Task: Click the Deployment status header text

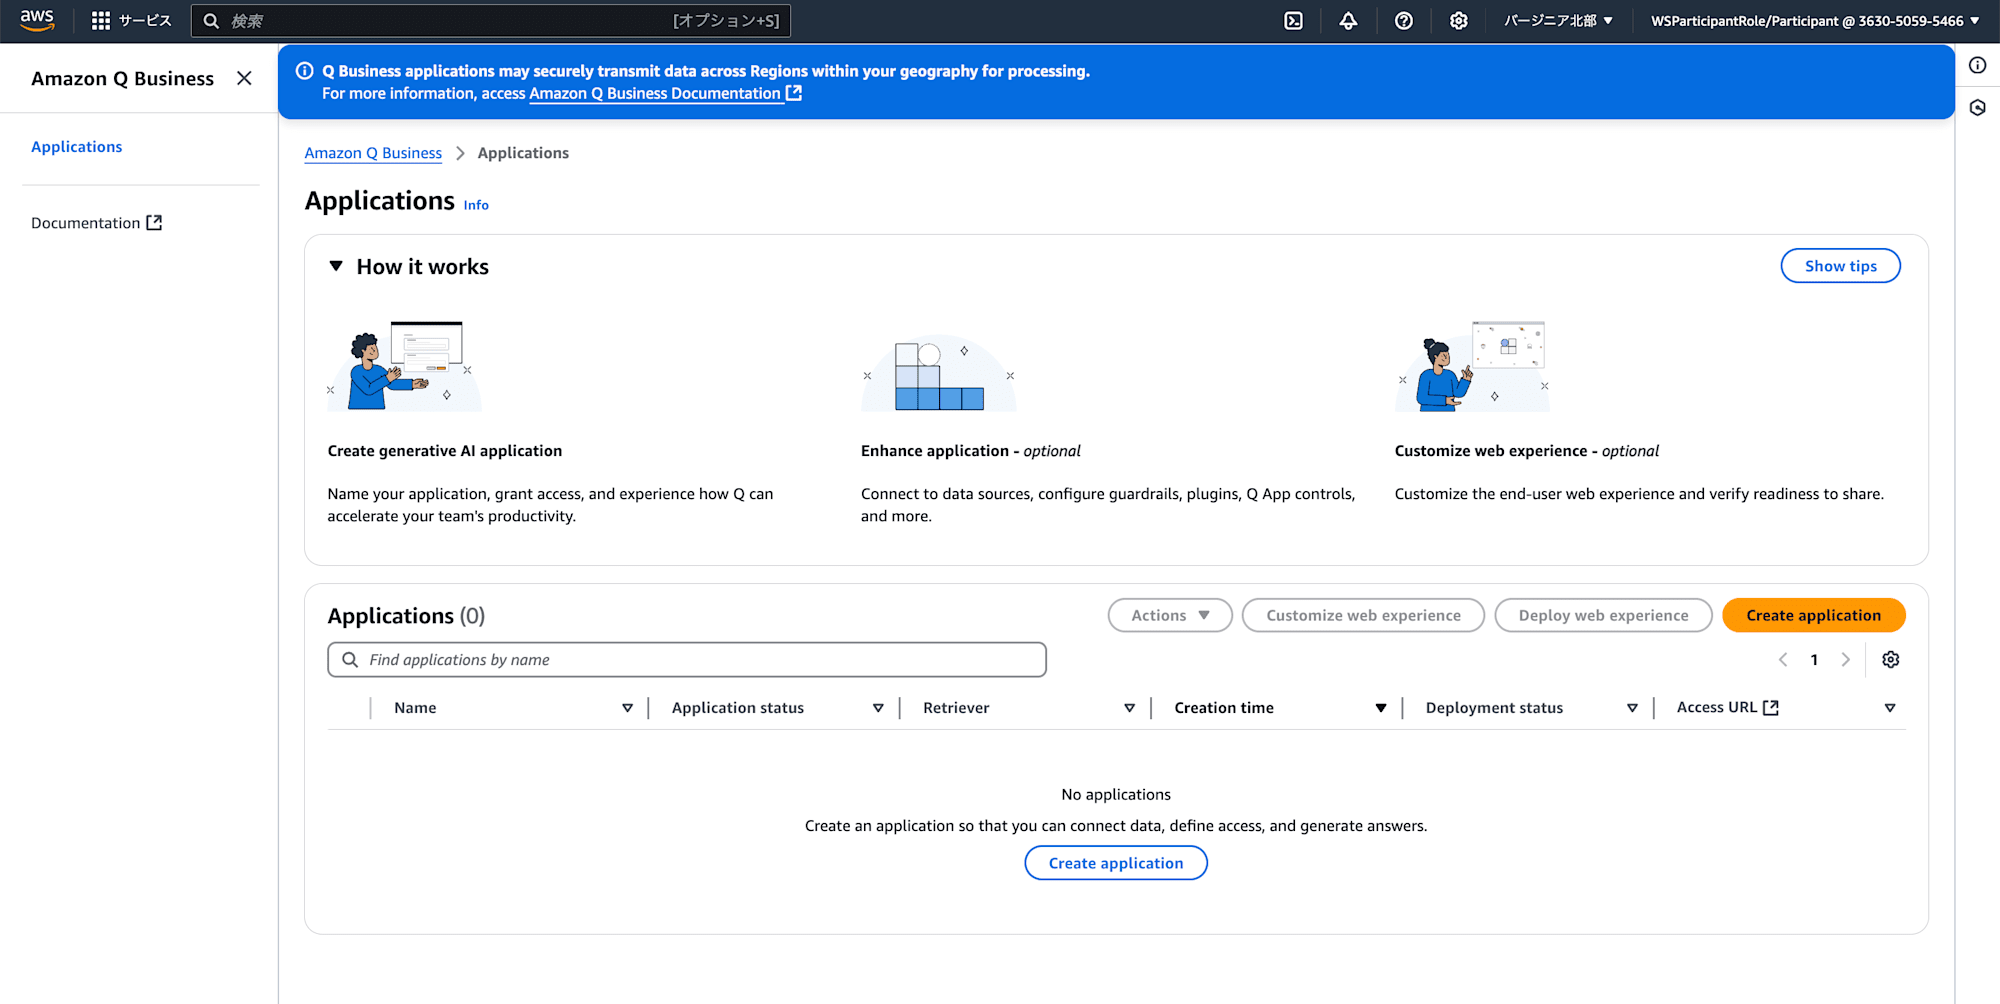Action: tap(1494, 708)
